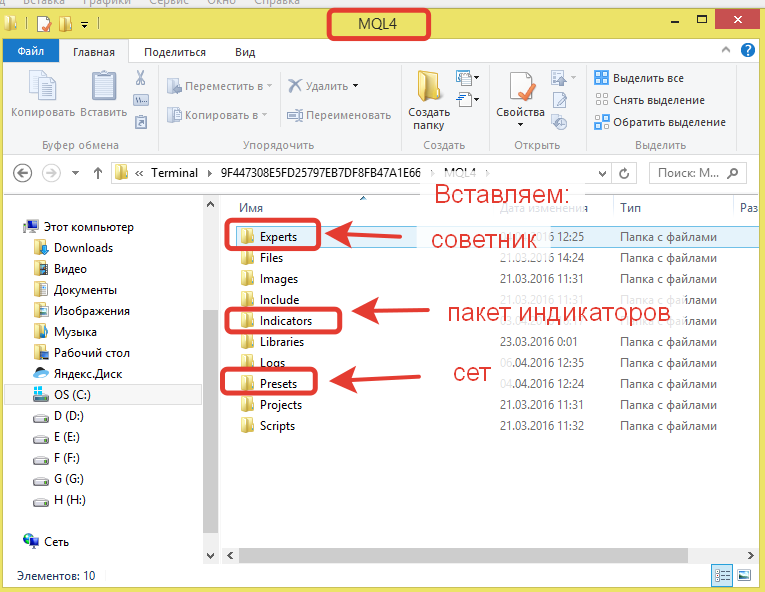Open Downloads in the navigation pane
765x592 pixels.
(x=83, y=248)
